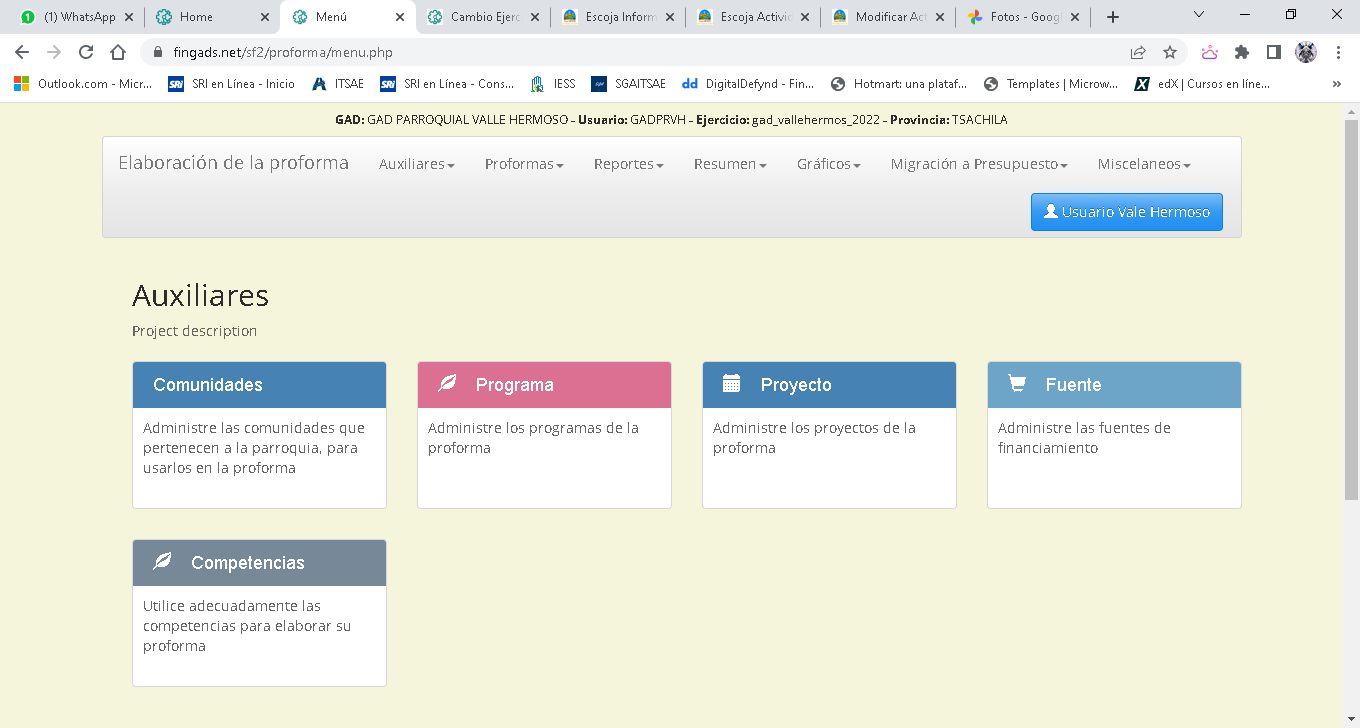Click the Elaboración de la proforma brand link
Screen dimensions: 1360x728
(x=233, y=163)
